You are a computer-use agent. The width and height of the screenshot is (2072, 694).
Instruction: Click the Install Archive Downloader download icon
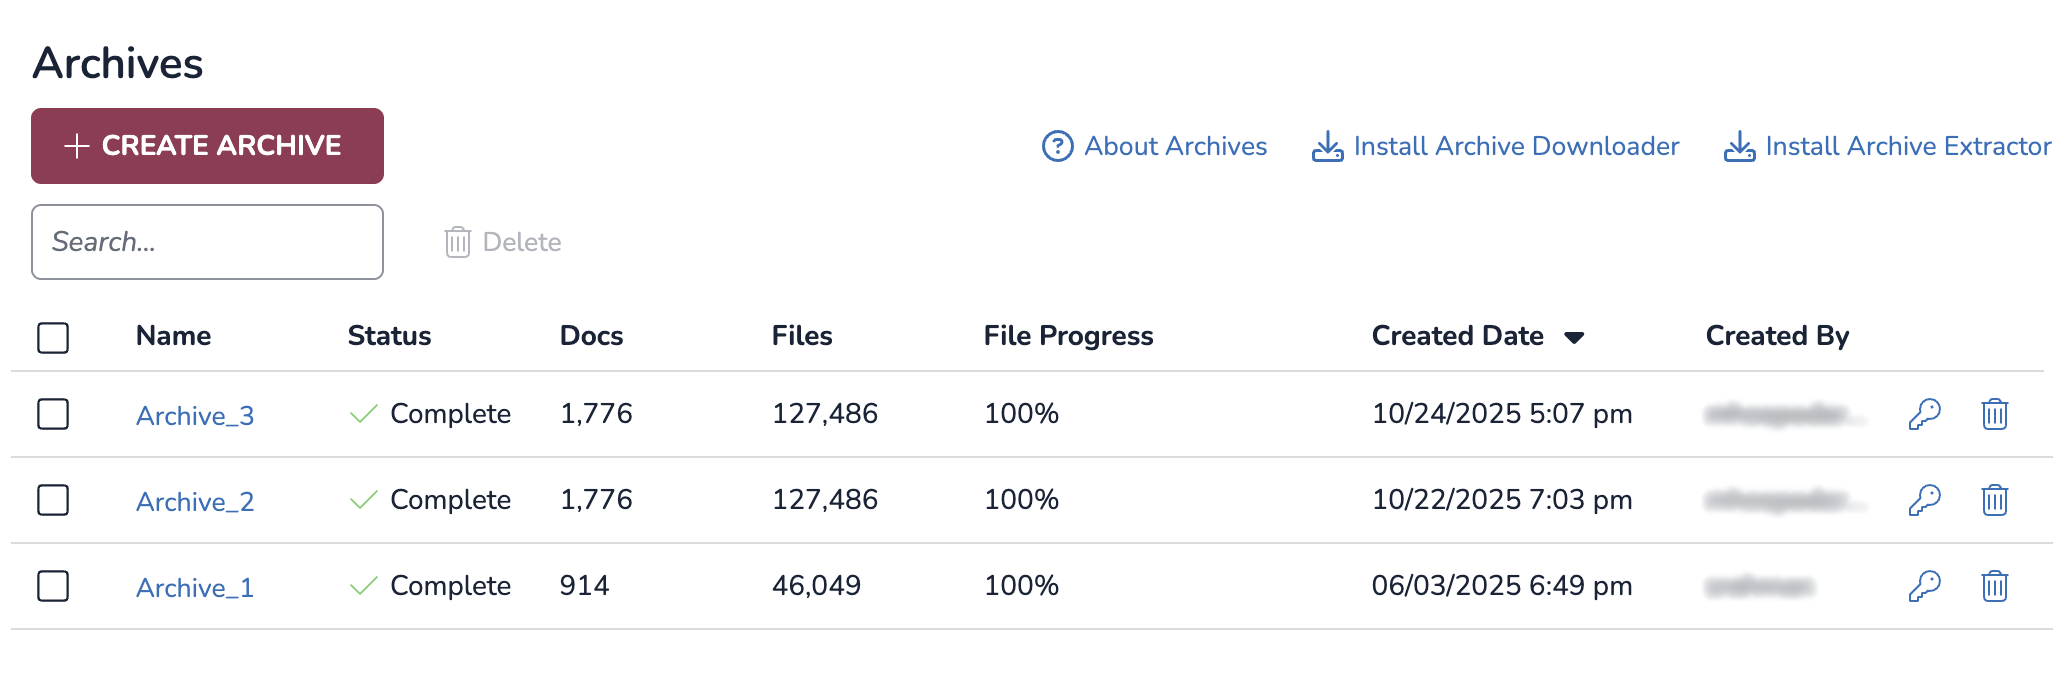point(1327,146)
